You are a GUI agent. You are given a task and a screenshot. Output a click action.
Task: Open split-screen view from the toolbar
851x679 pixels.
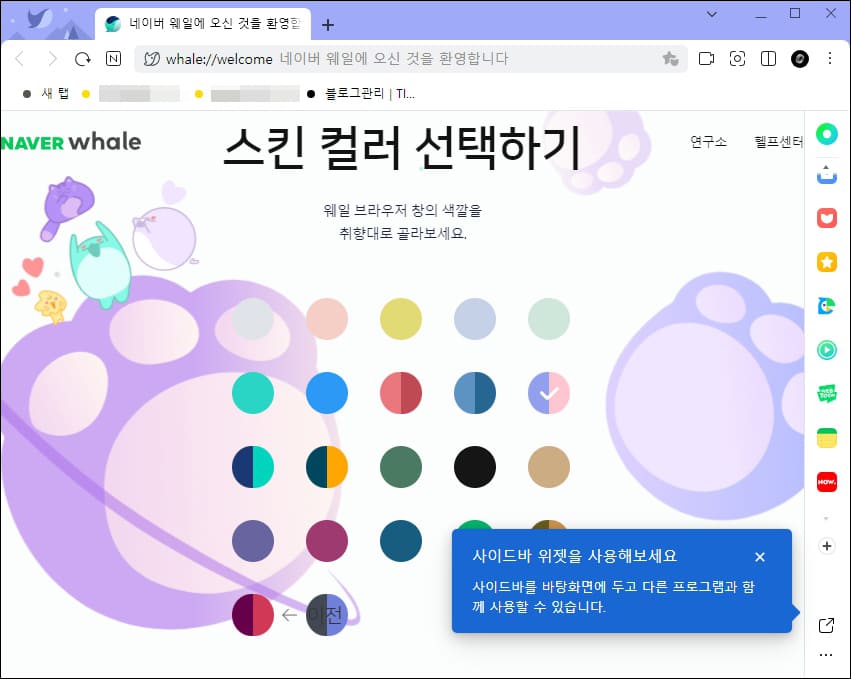pos(768,58)
